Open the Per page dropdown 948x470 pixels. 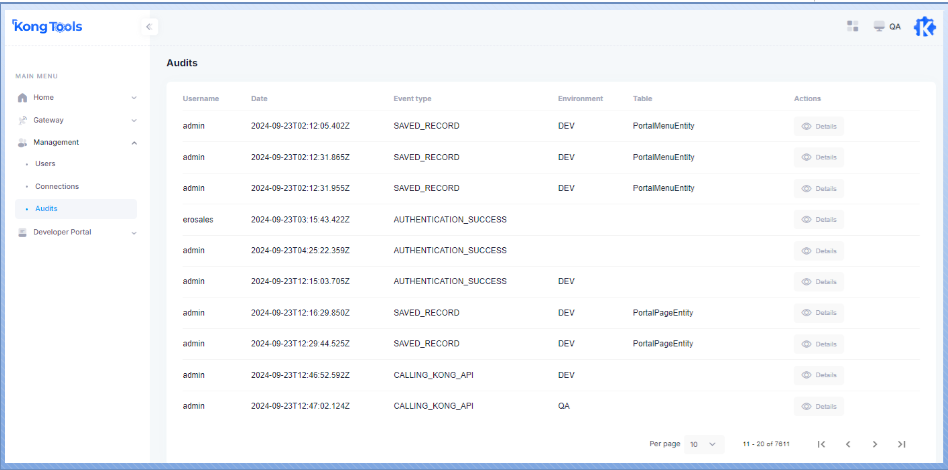[x=705, y=444]
